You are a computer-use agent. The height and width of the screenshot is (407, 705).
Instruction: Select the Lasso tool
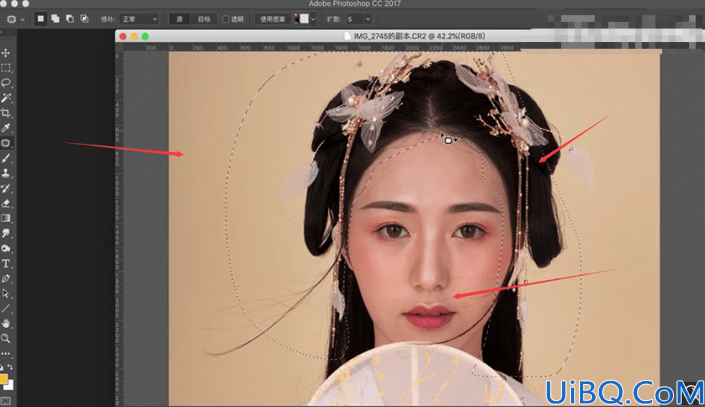[x=6, y=83]
